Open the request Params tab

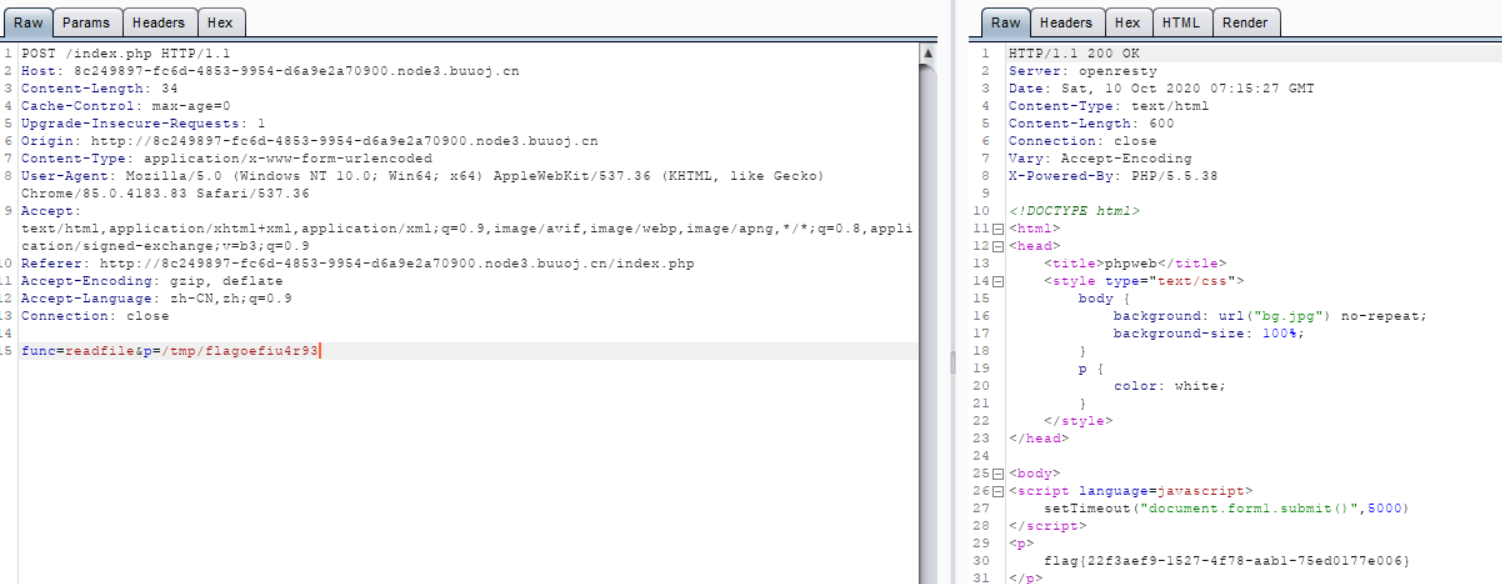coord(86,22)
